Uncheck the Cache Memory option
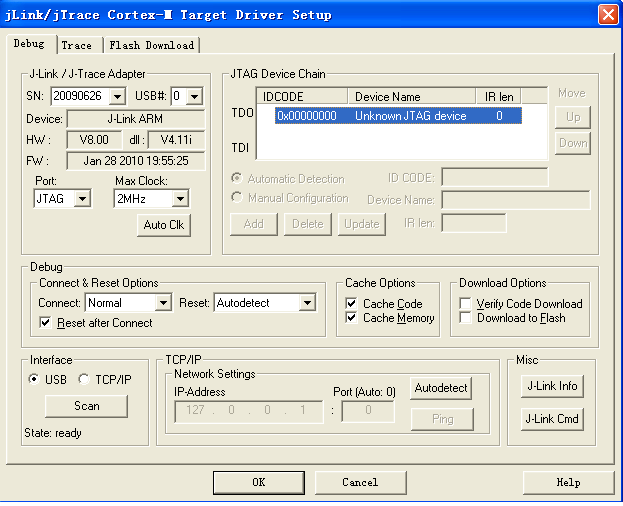This screenshot has height=506, width=623. [352, 318]
